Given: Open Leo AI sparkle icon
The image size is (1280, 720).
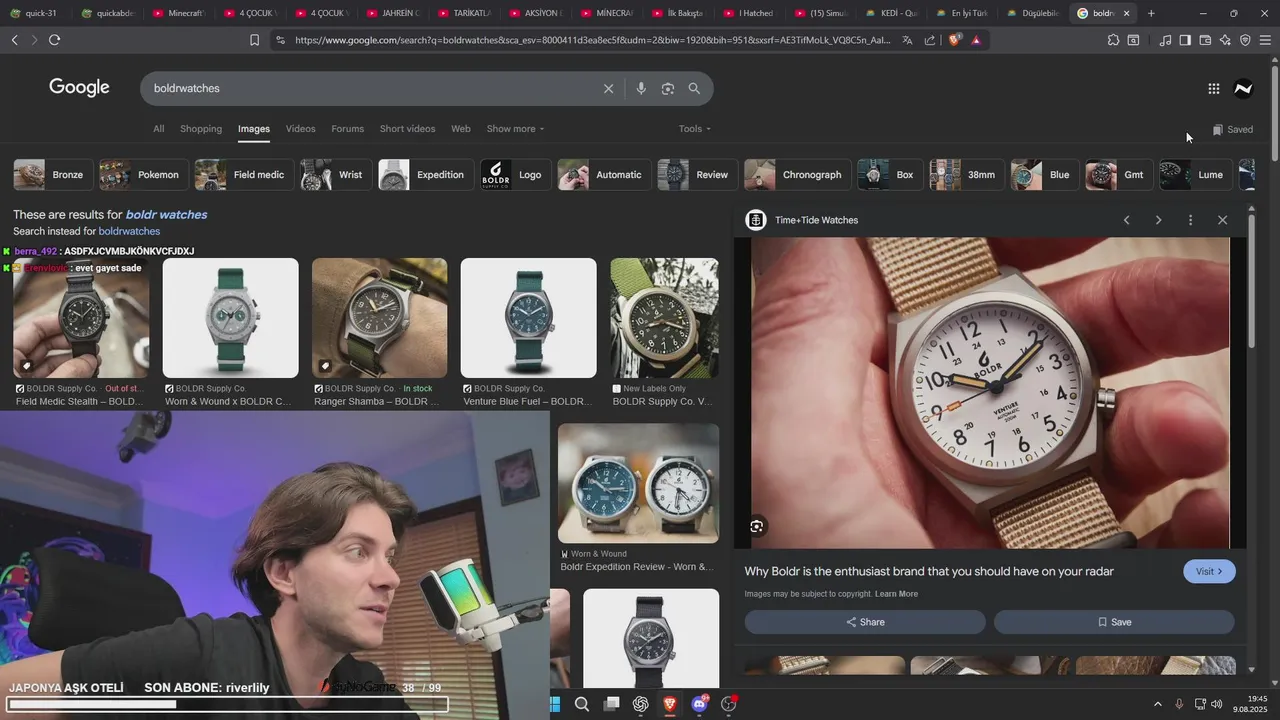Looking at the screenshot, I should tap(1225, 40).
